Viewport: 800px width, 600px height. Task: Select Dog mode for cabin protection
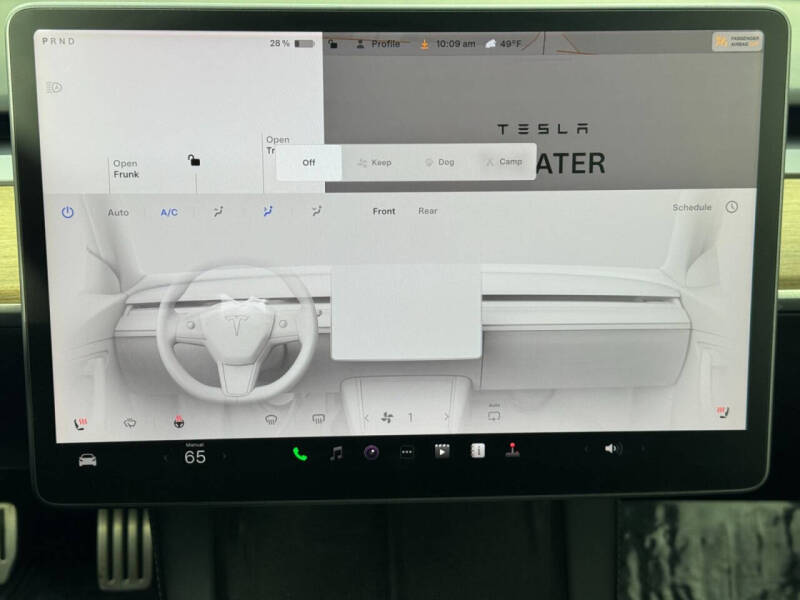(440, 161)
